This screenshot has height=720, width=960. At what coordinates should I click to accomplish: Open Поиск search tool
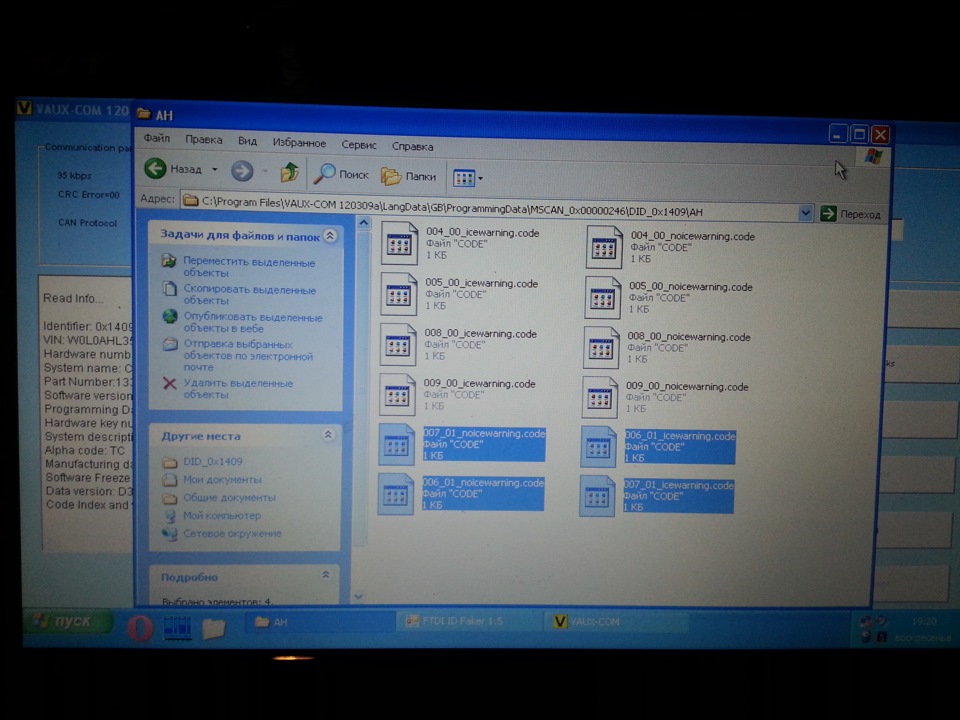click(341, 174)
